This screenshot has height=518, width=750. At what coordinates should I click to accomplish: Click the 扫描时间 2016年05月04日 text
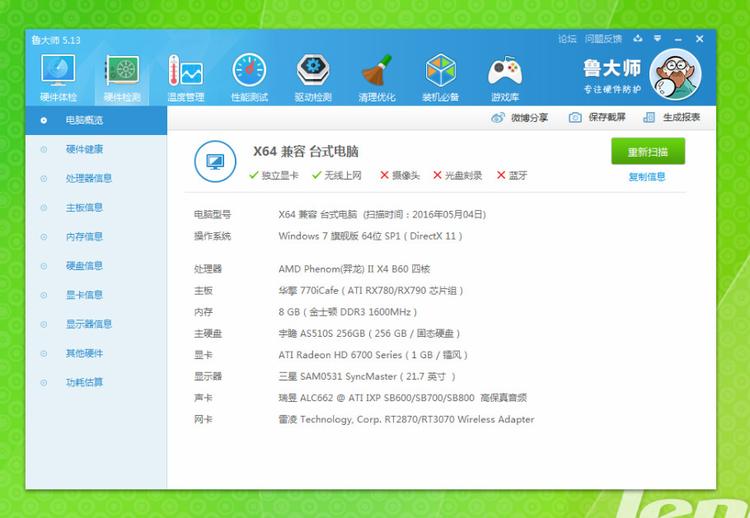pos(425,214)
